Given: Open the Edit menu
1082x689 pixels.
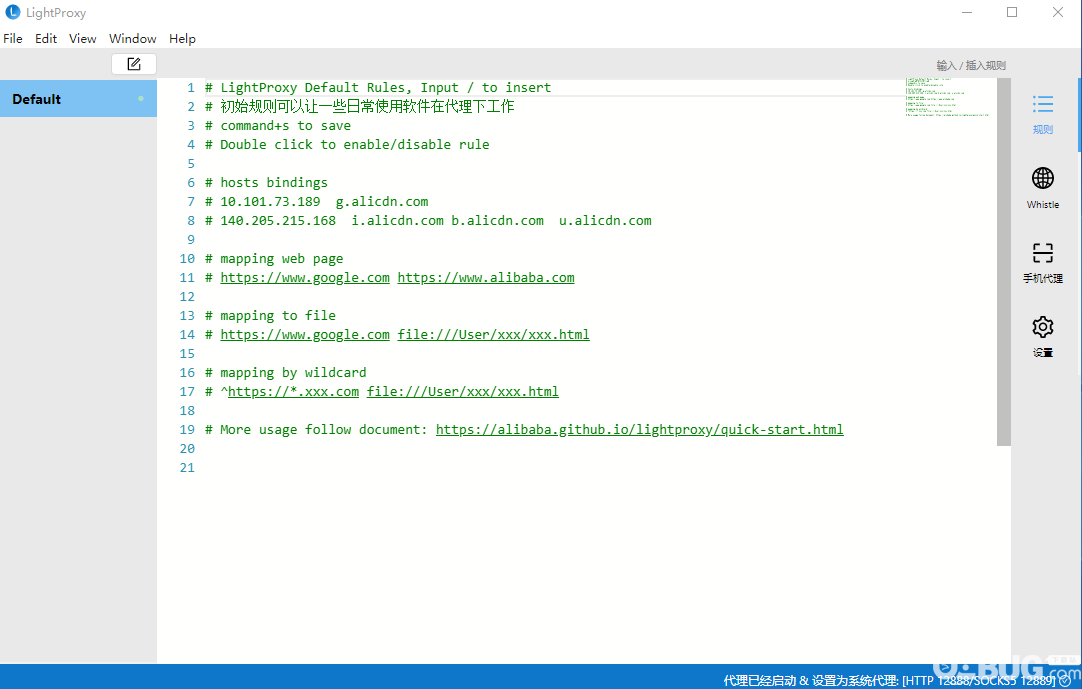Looking at the screenshot, I should point(46,39).
